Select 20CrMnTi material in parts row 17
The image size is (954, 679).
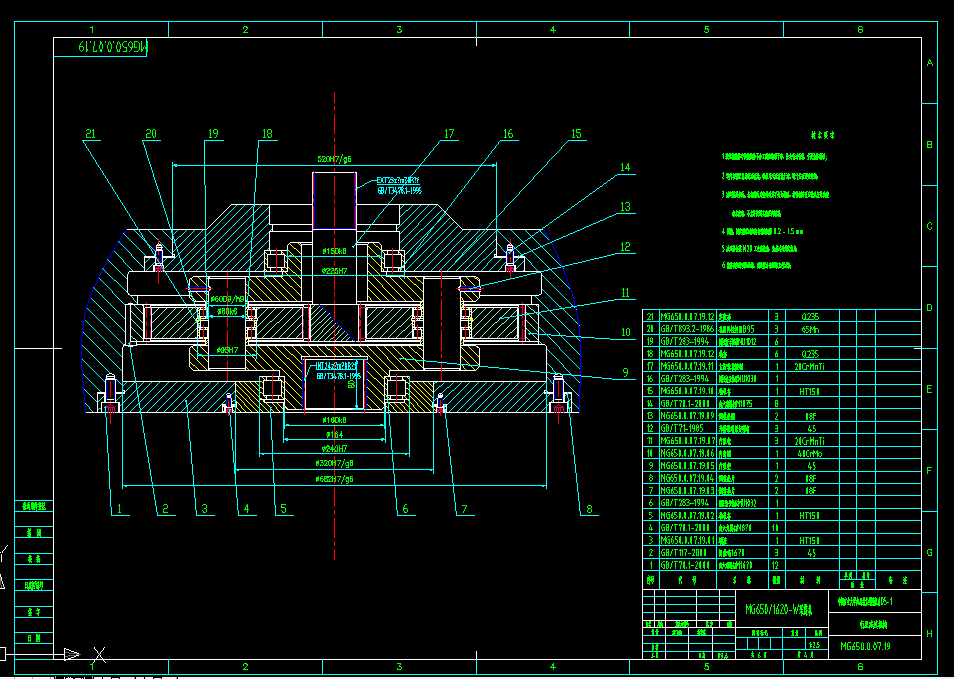[812, 366]
